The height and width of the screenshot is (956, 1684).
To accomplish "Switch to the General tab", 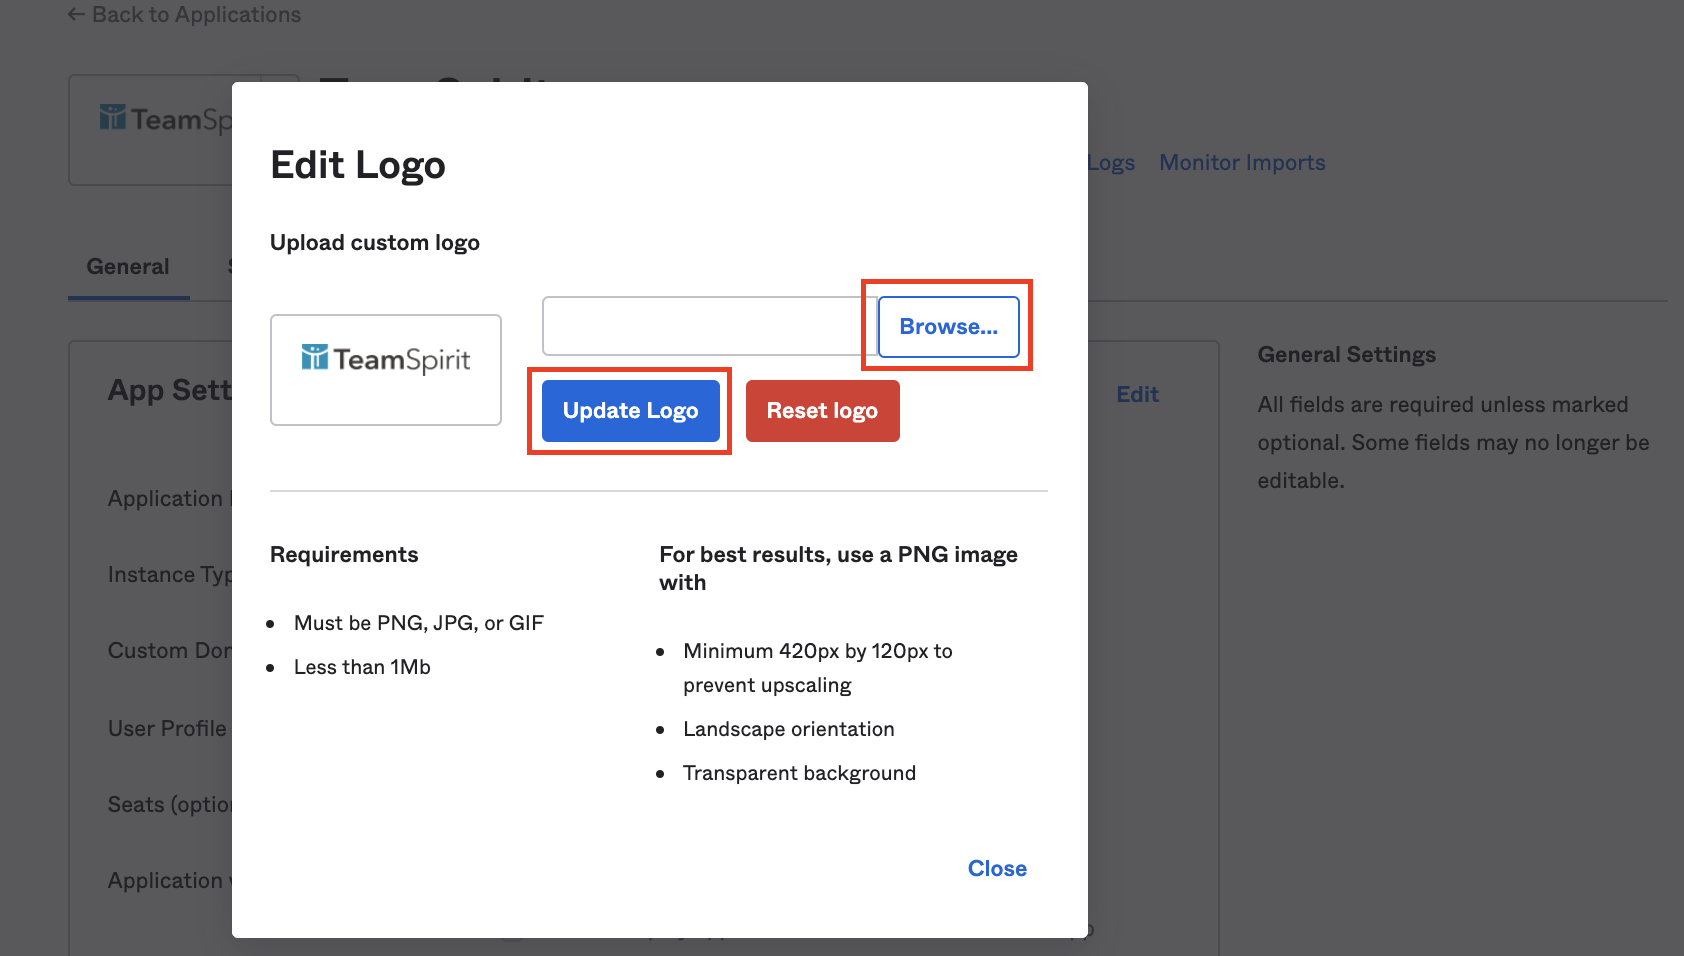I will pyautogui.click(x=128, y=267).
